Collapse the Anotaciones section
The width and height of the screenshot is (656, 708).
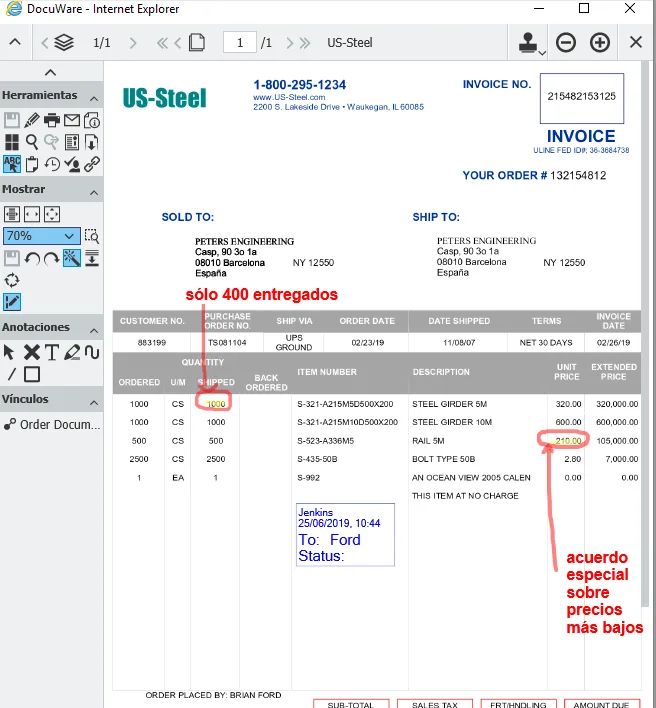[94, 331]
